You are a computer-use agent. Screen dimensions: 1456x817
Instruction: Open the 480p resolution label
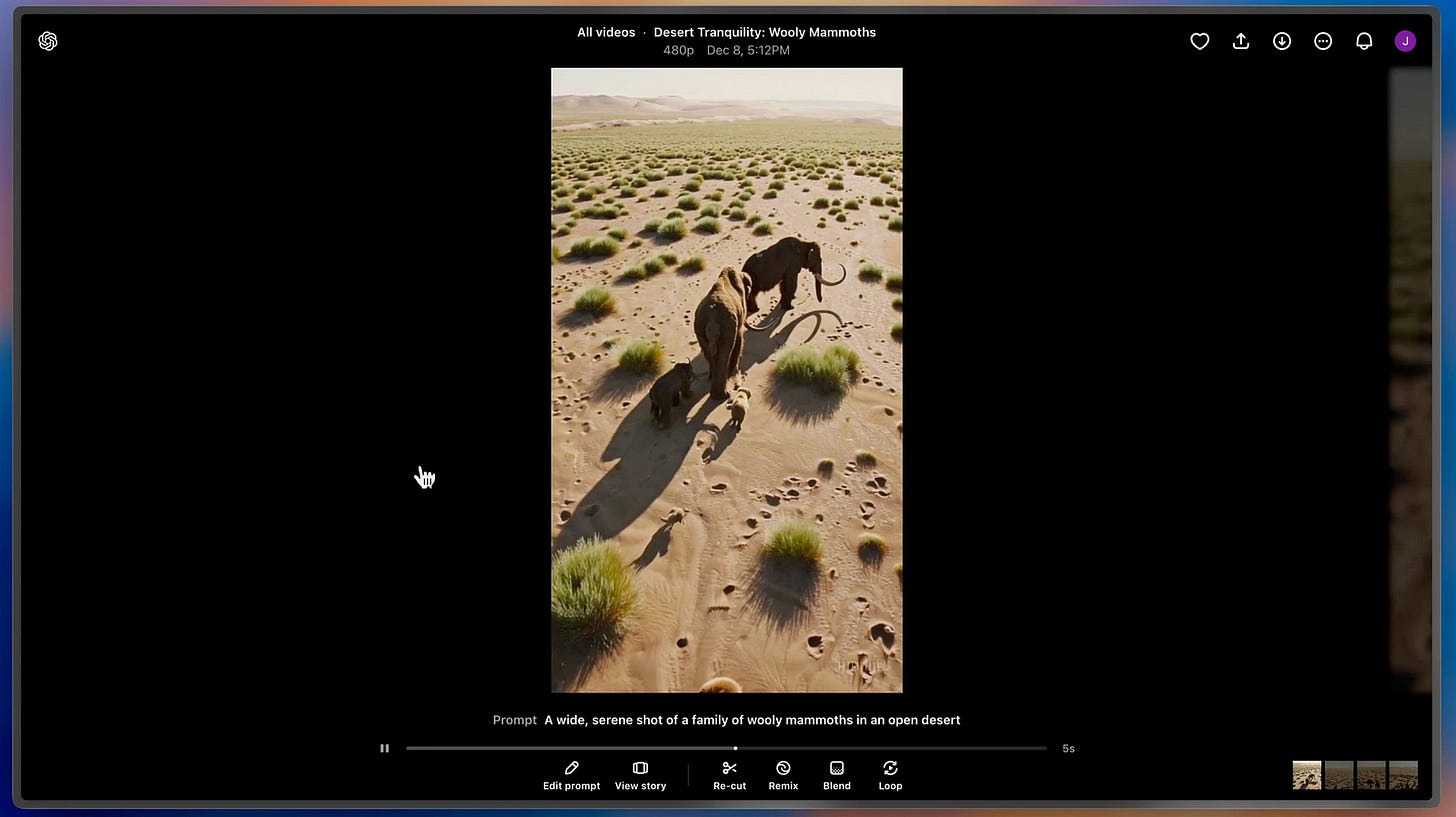pyautogui.click(x=678, y=50)
